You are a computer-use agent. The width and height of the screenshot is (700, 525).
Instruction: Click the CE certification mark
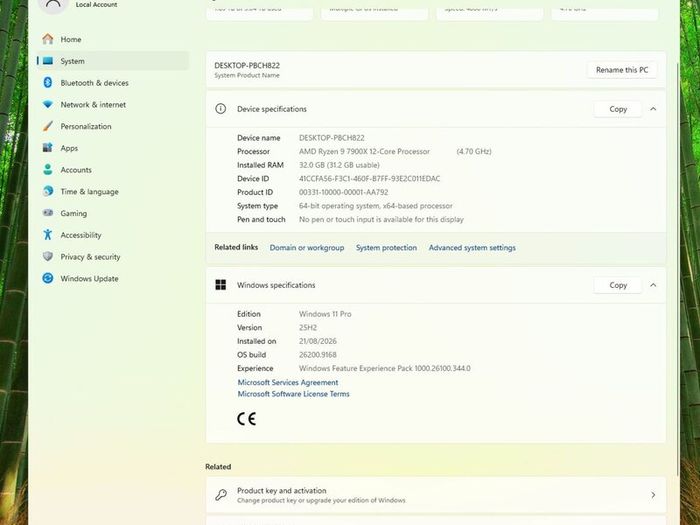(x=246, y=419)
